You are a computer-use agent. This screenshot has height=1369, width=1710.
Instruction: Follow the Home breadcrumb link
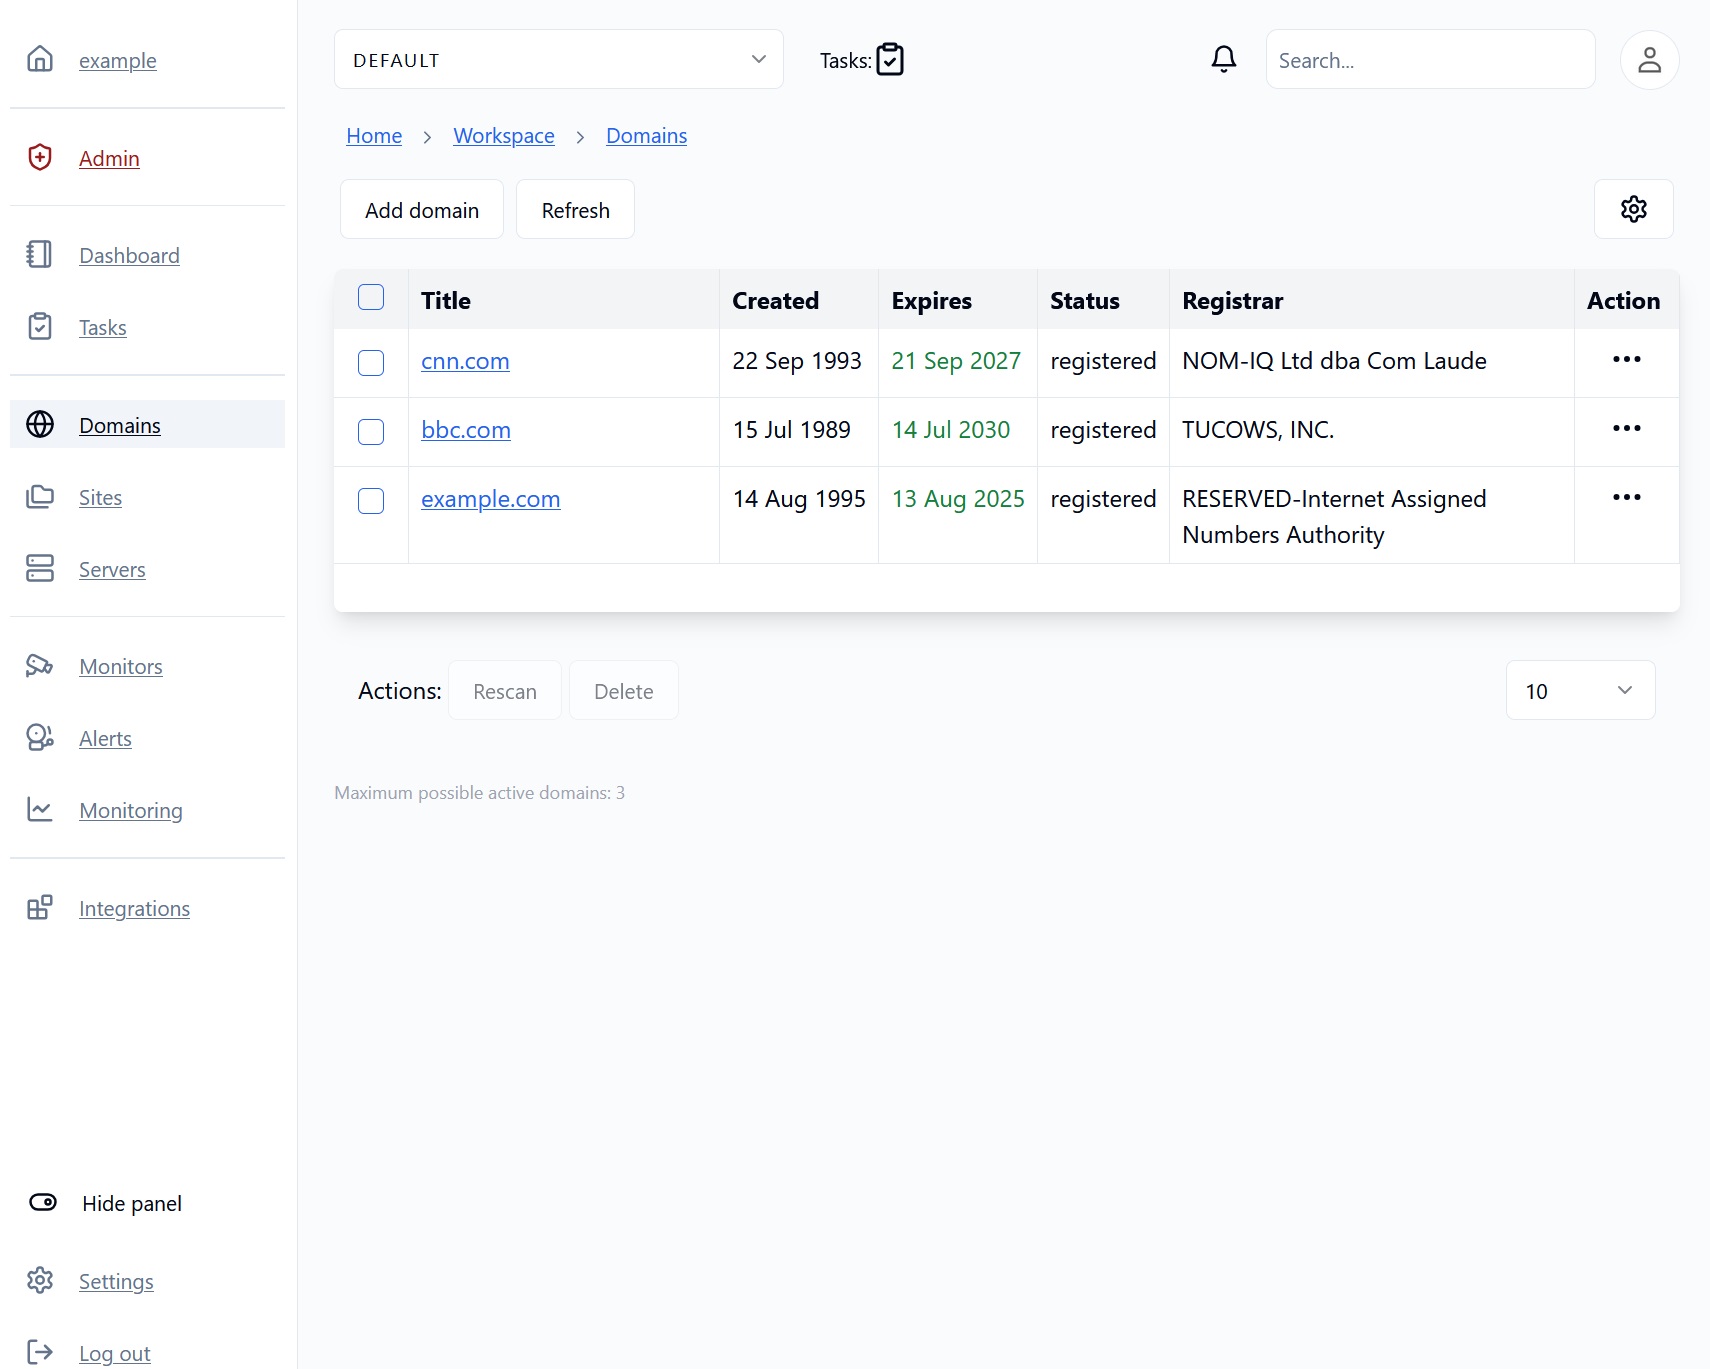tap(374, 135)
